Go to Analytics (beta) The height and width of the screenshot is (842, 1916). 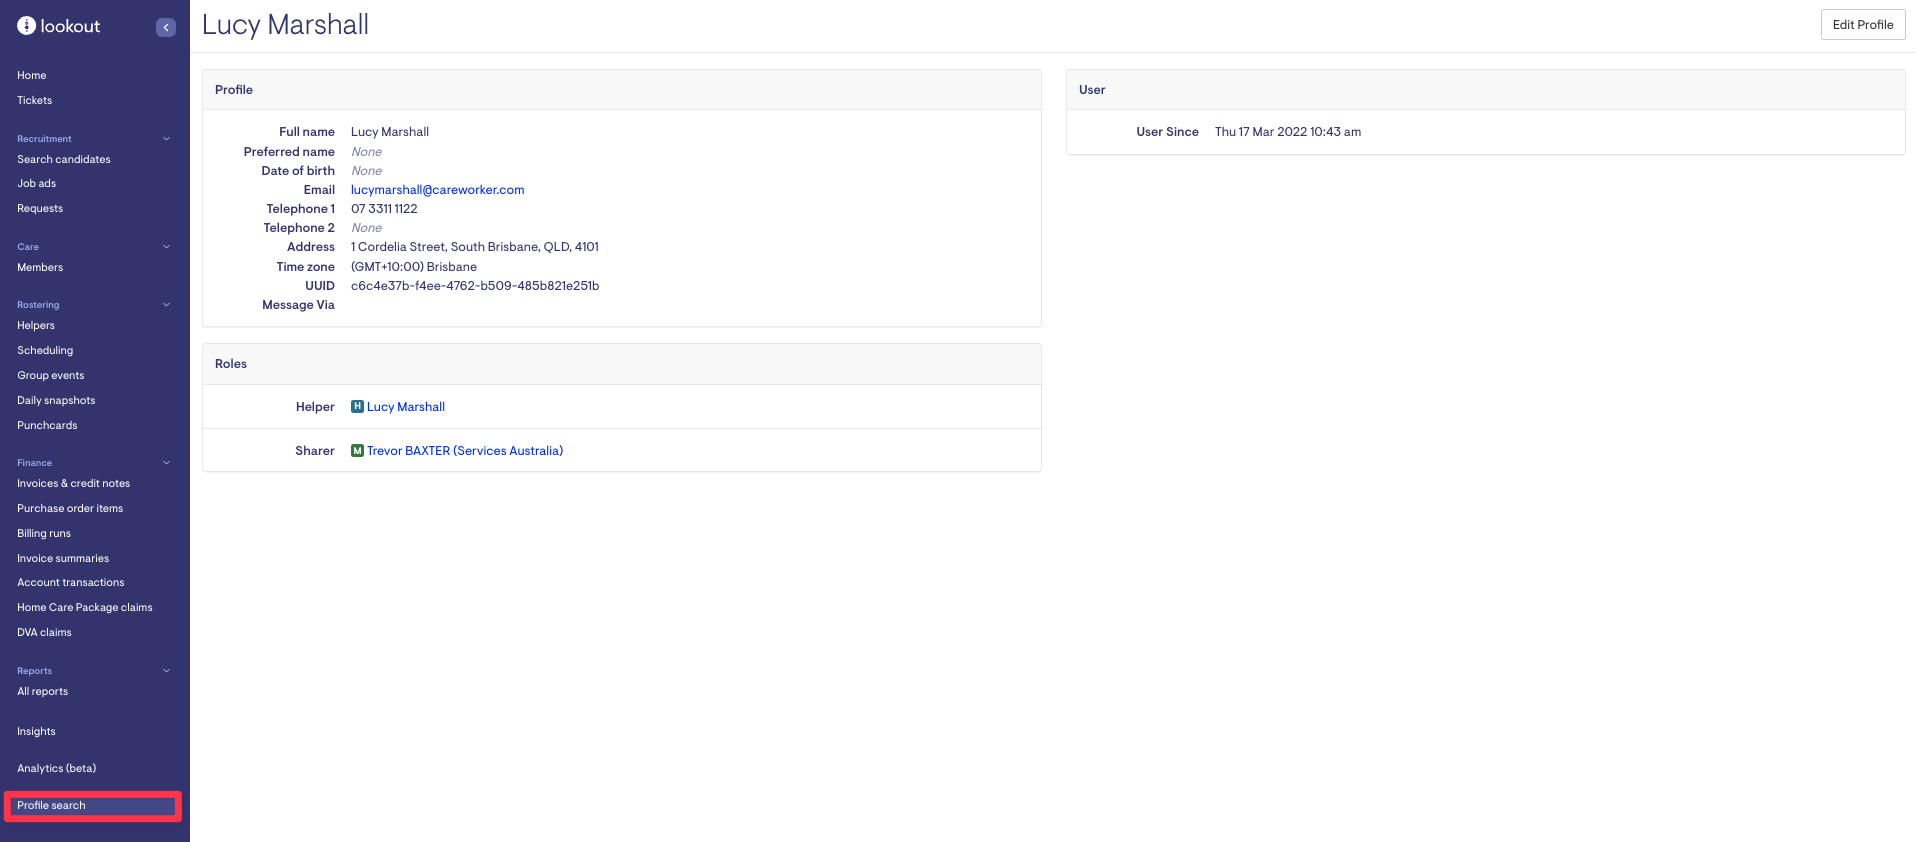pos(57,769)
